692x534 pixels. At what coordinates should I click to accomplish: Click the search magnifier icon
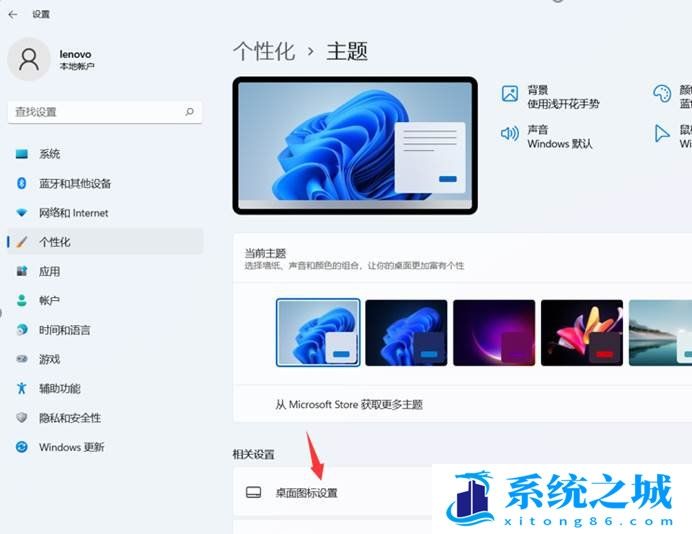click(189, 112)
